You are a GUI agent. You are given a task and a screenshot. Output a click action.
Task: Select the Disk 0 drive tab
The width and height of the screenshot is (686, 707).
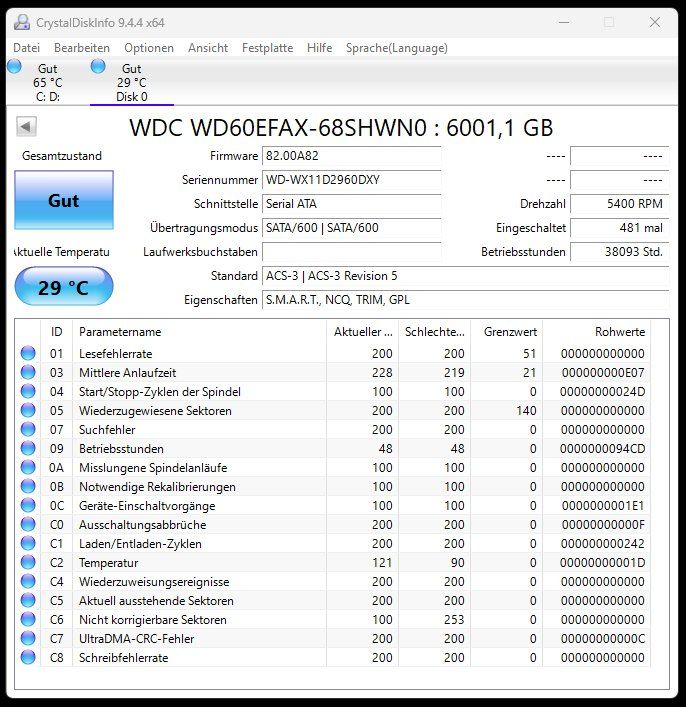(132, 83)
